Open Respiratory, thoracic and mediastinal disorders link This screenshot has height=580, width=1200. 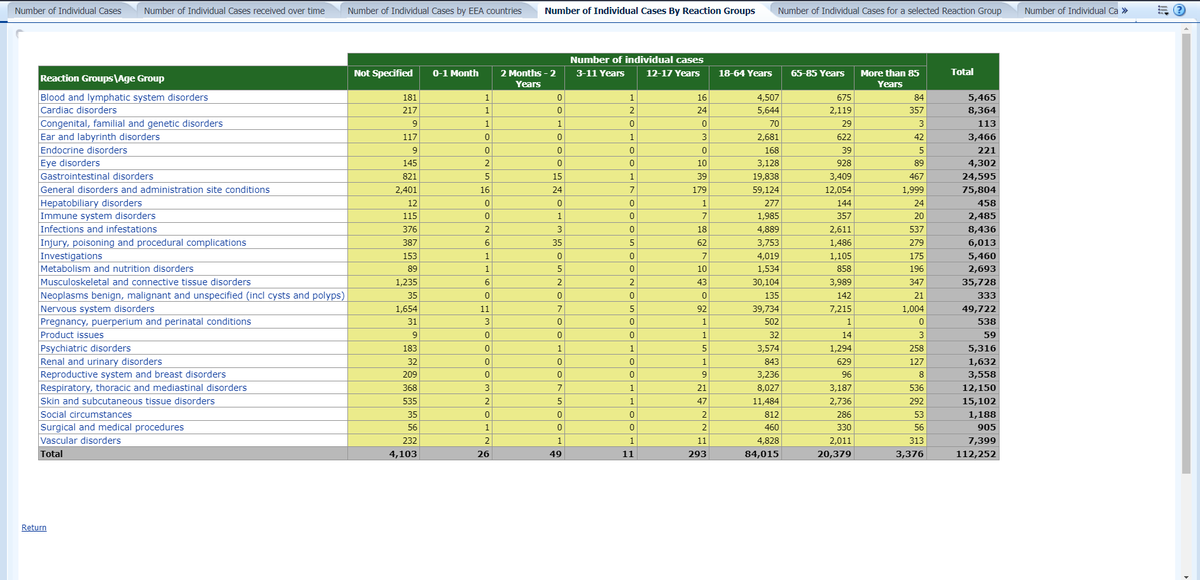click(143, 388)
